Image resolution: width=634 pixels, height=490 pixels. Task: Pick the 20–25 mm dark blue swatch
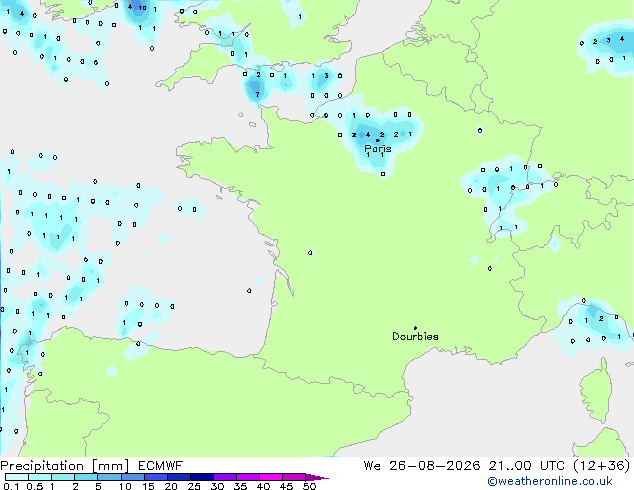click(178, 477)
